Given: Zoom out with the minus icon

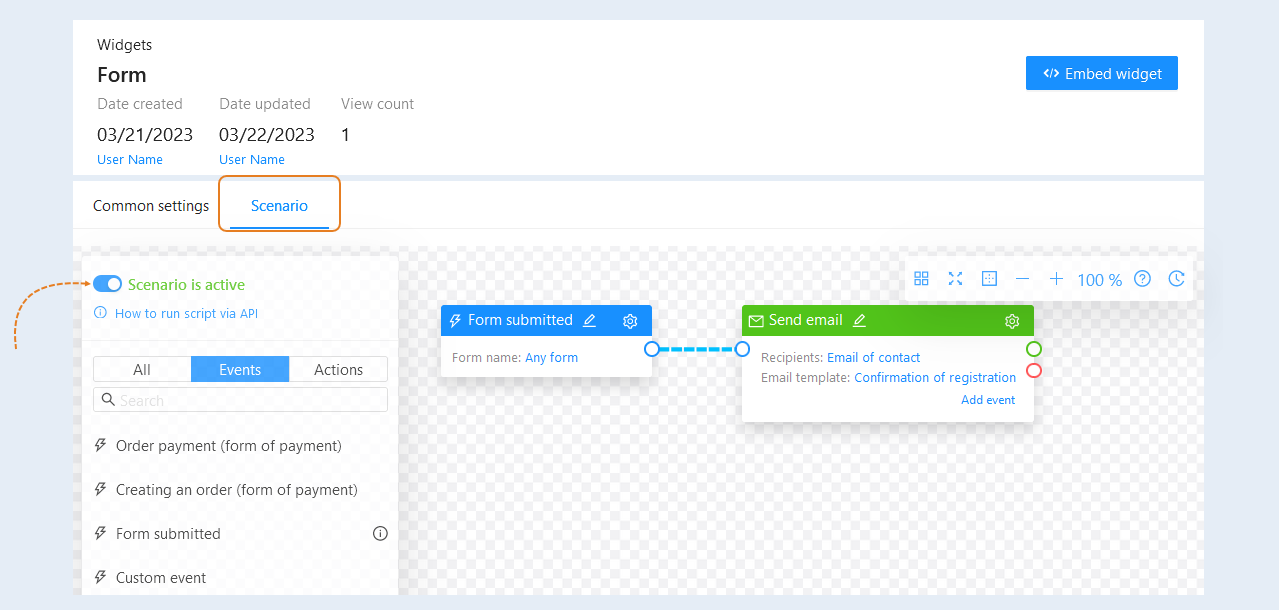Looking at the screenshot, I should (x=1022, y=279).
